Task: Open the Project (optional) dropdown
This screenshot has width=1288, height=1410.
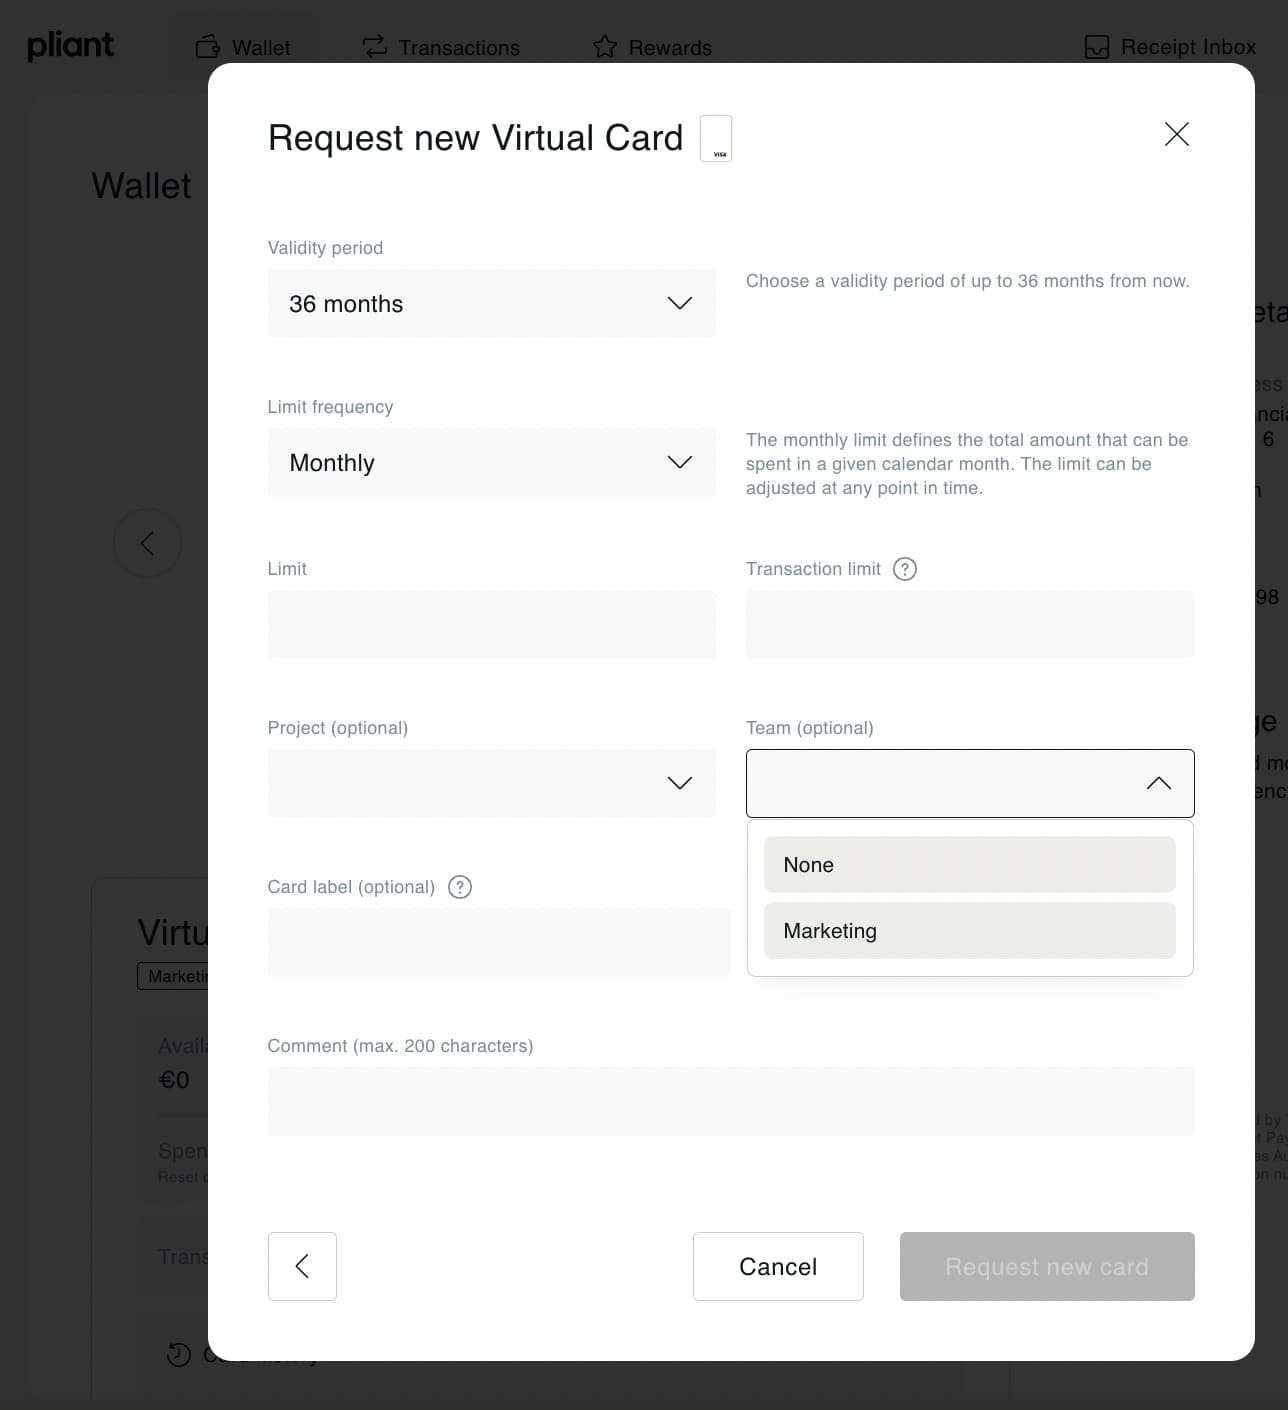Action: point(491,783)
